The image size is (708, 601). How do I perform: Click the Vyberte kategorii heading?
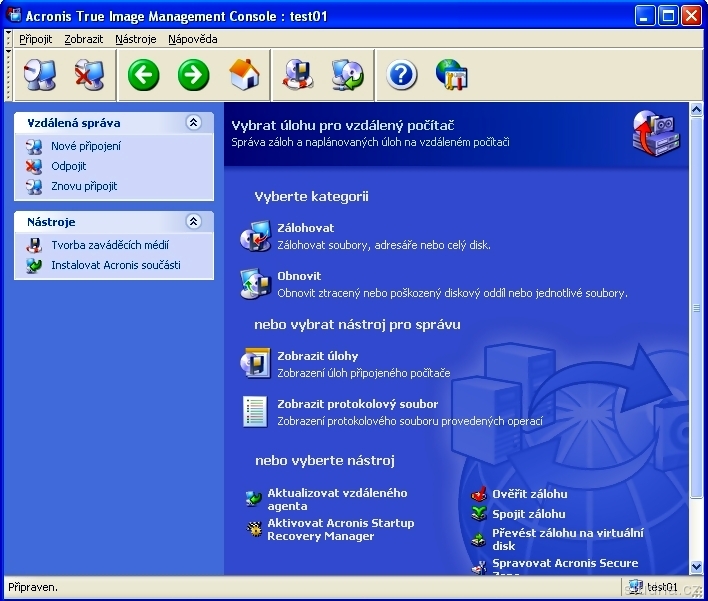(312, 196)
